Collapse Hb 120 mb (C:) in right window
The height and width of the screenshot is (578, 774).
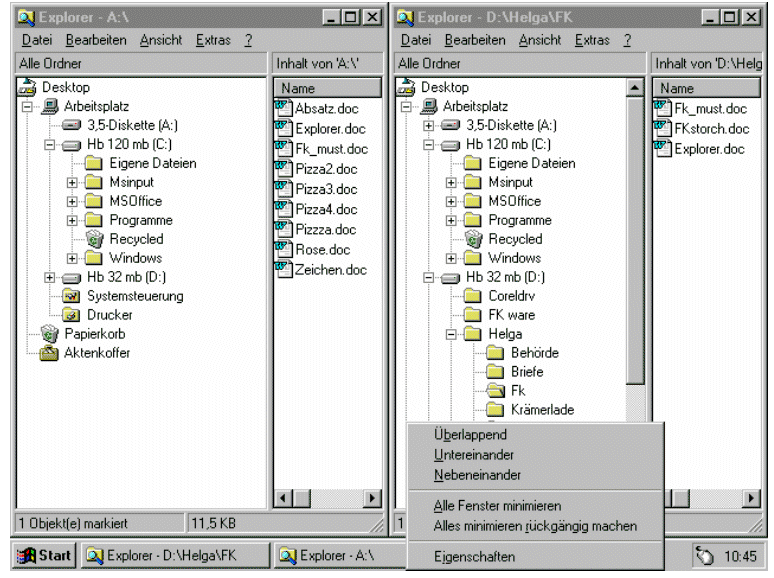point(428,145)
